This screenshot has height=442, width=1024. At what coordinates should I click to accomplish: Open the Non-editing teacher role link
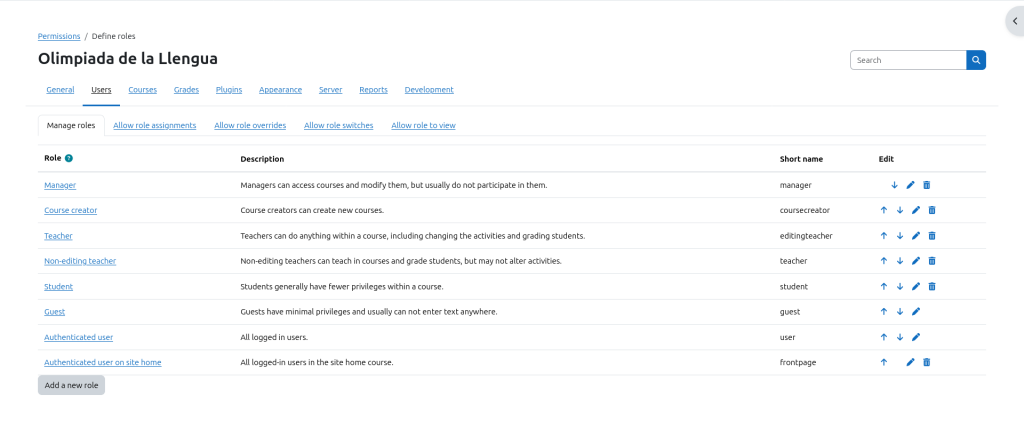pos(80,261)
